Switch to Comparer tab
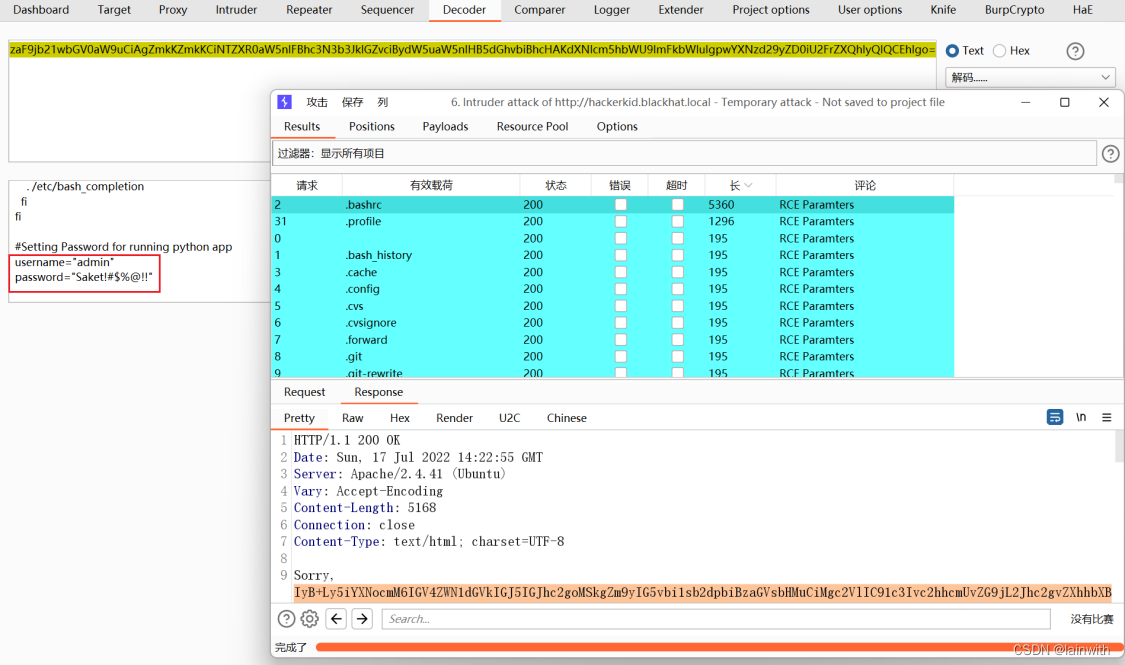The width and height of the screenshot is (1125, 665). tap(540, 10)
